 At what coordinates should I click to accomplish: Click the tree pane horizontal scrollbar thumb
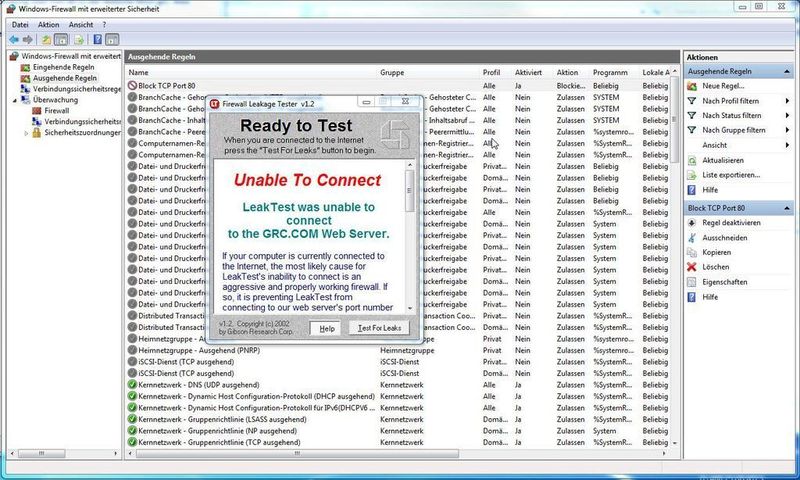42,453
